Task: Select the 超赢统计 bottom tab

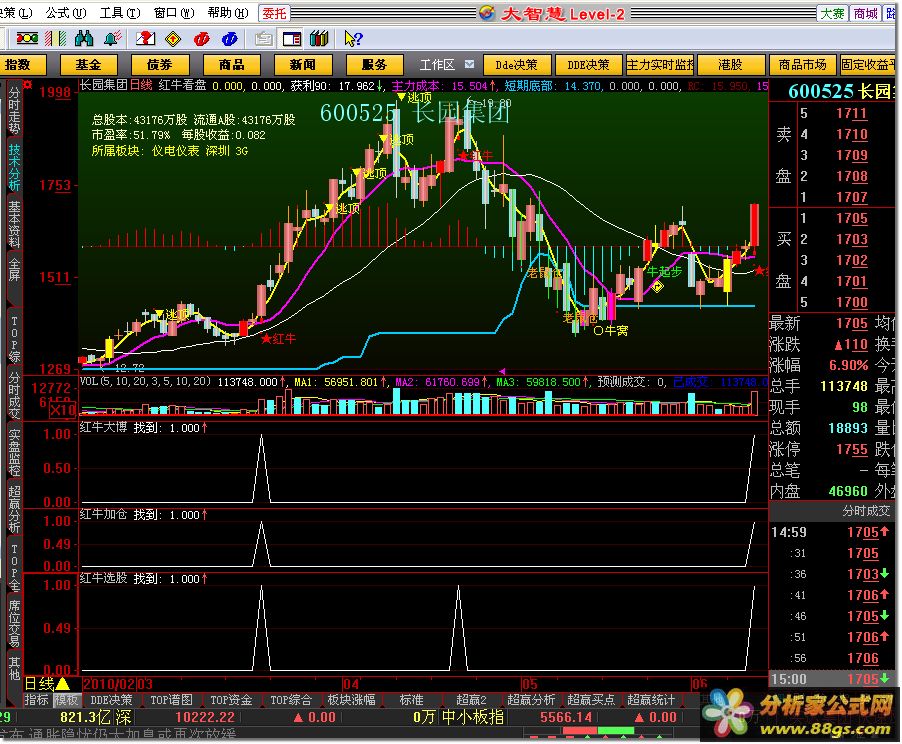Action: pos(651,700)
